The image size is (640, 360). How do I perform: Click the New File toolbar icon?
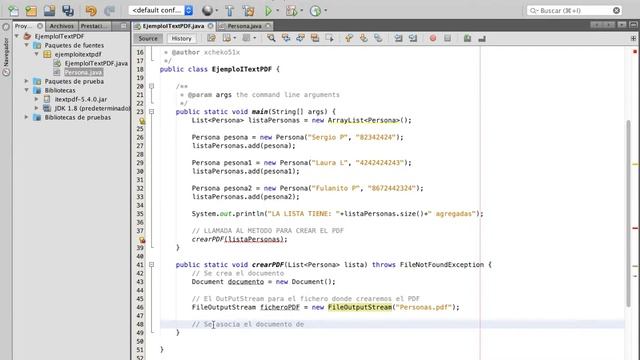pos(13,11)
